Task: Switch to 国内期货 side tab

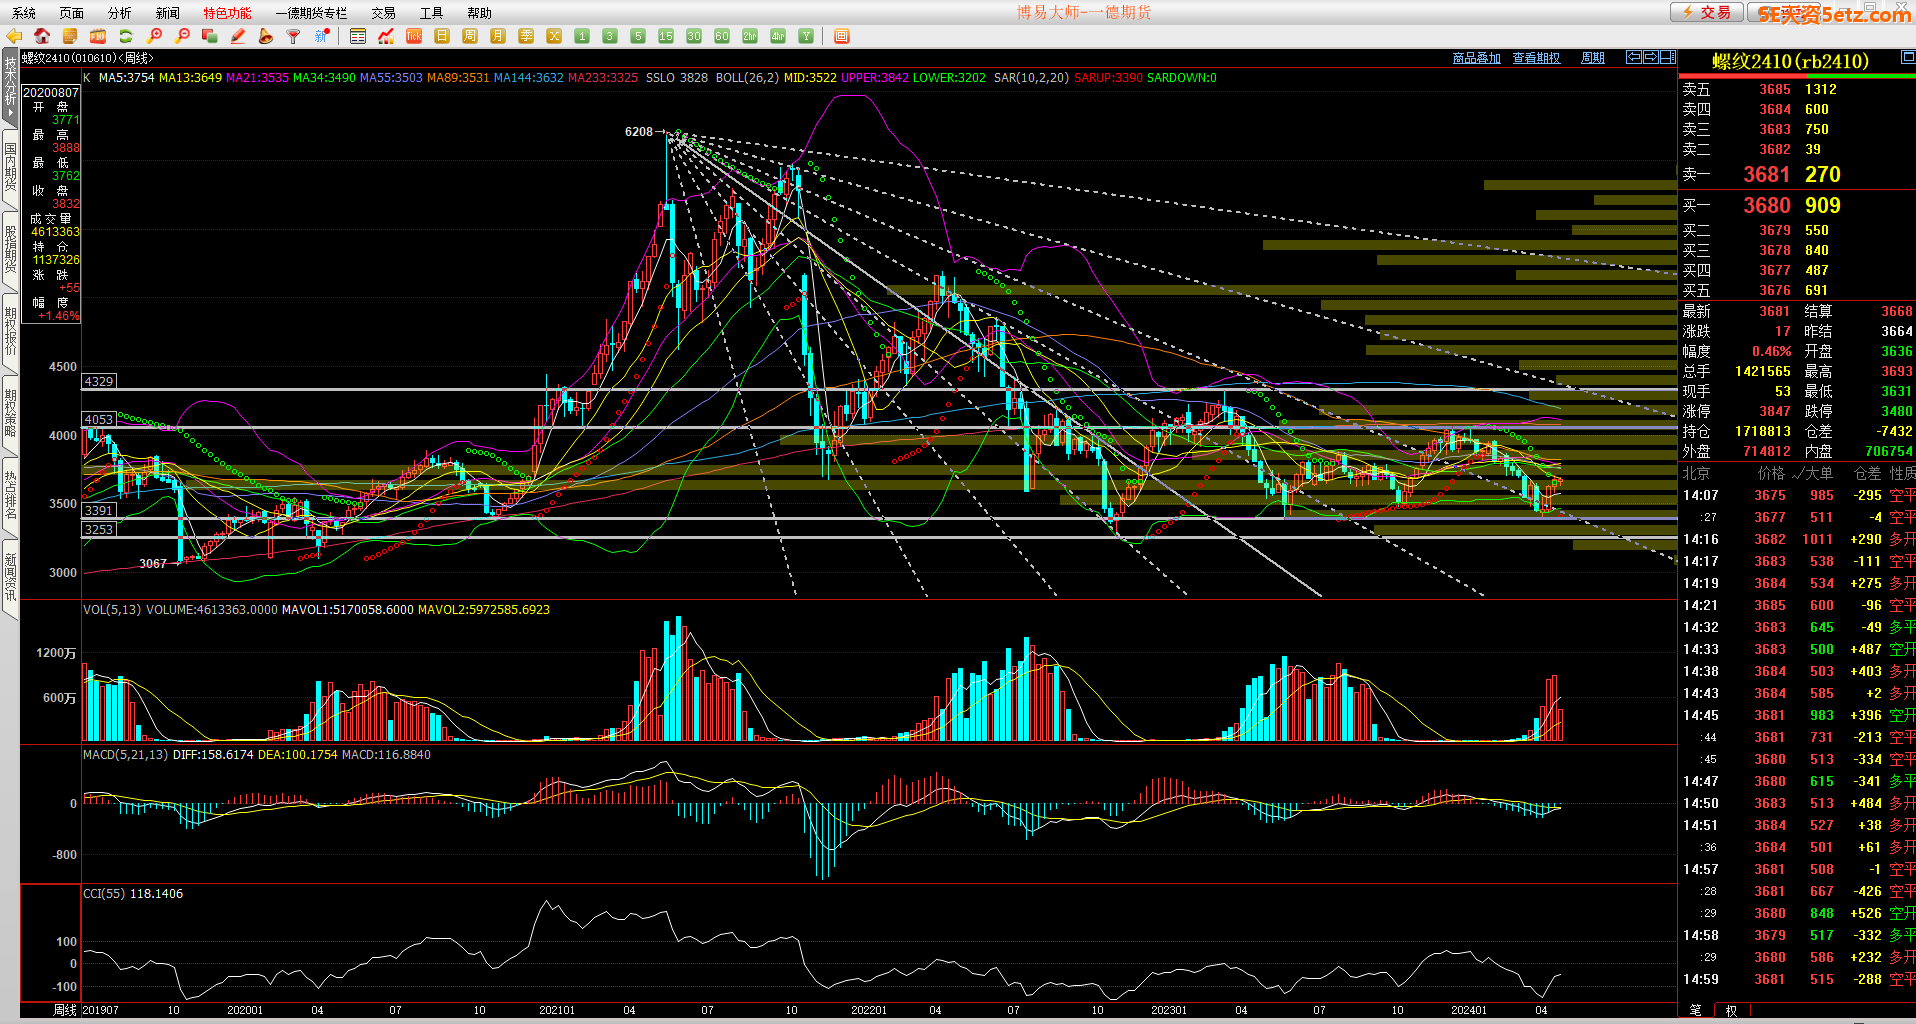Action: pyautogui.click(x=10, y=167)
